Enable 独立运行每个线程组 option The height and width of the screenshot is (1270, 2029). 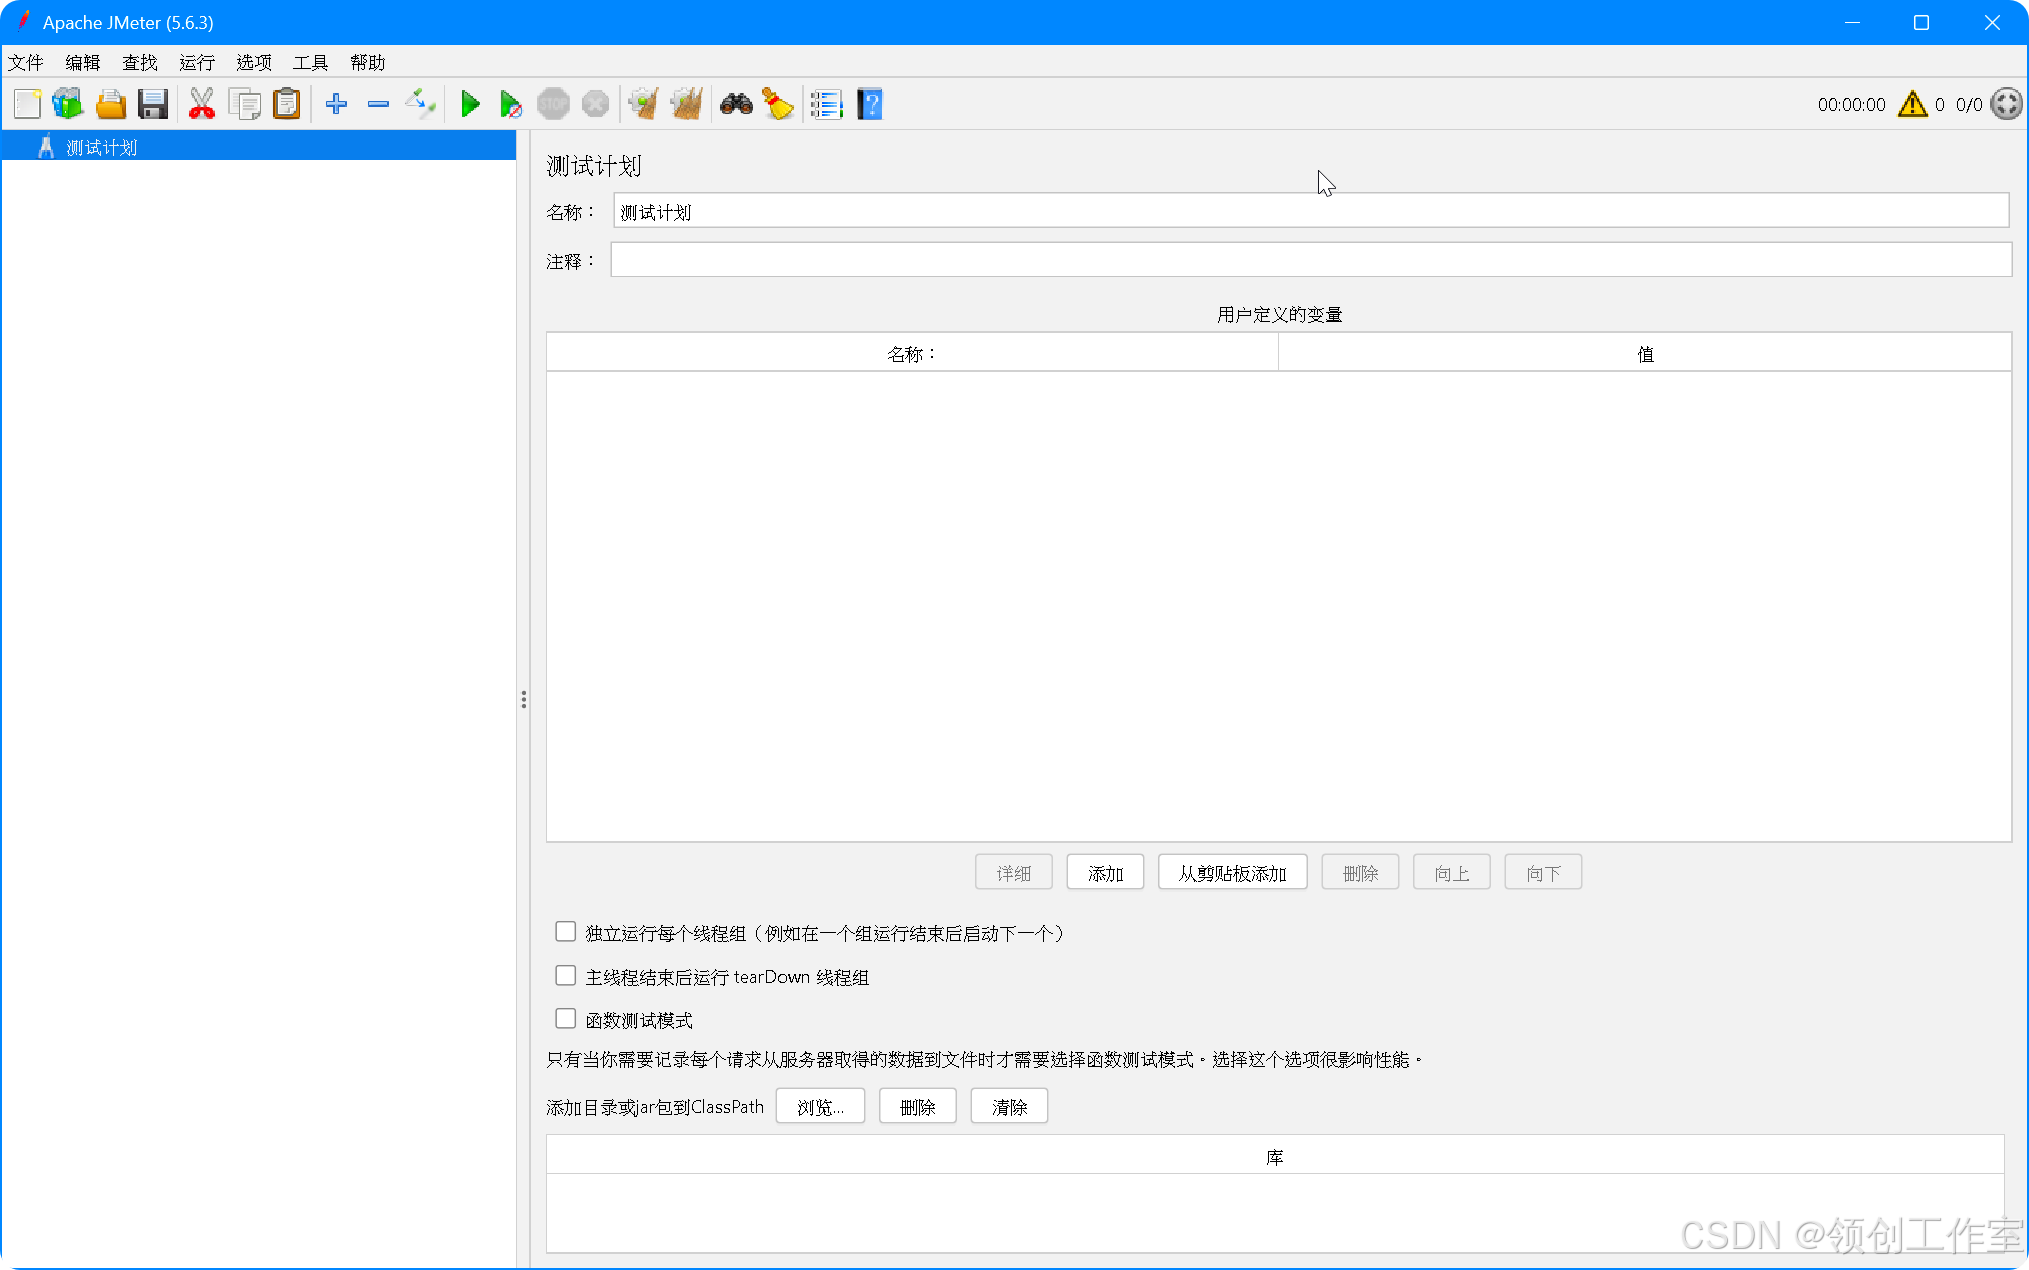tap(565, 931)
